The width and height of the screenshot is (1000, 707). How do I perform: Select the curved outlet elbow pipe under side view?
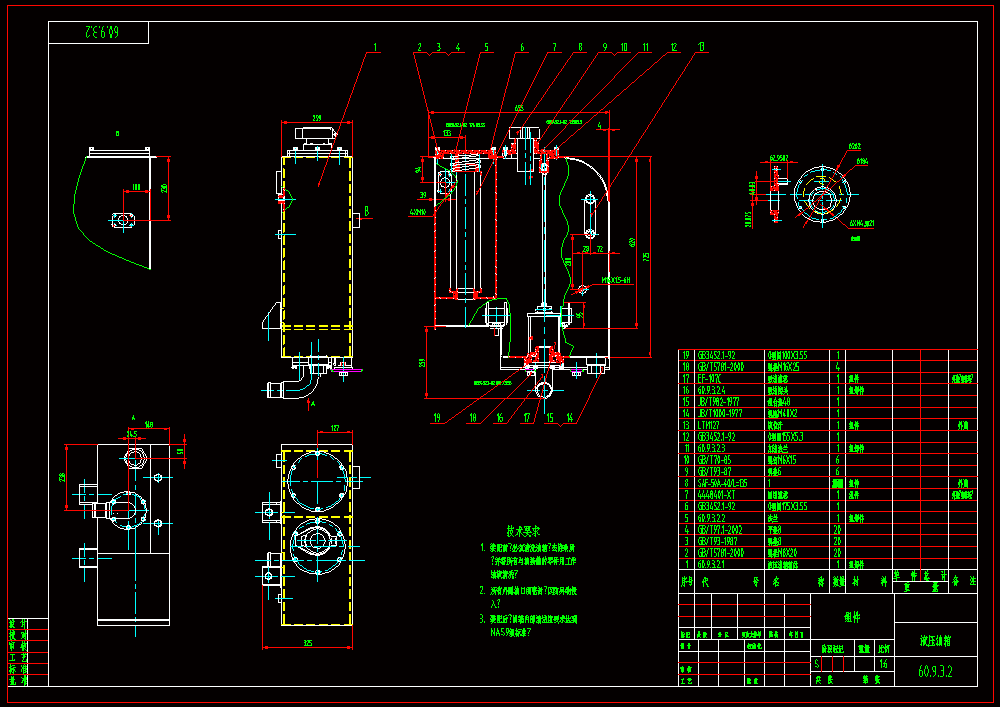click(x=294, y=384)
